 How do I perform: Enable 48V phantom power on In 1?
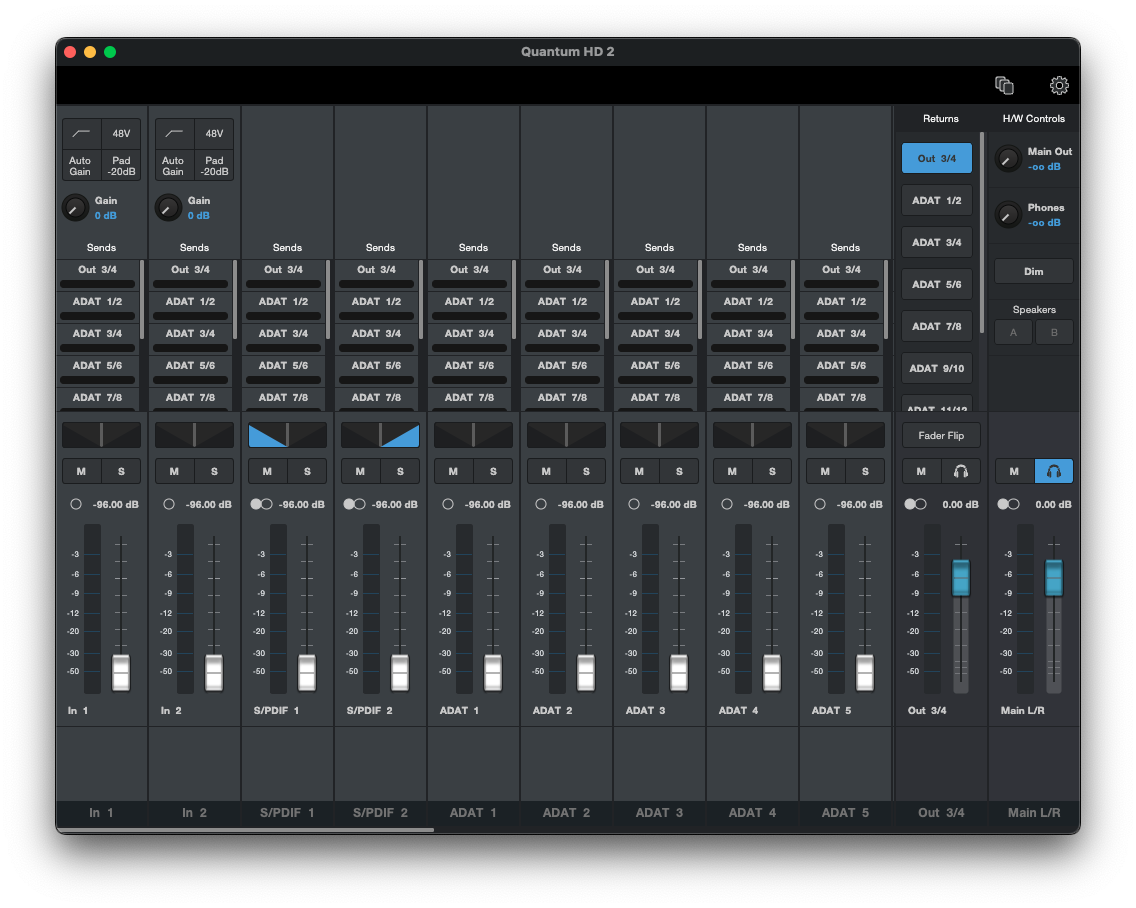[121, 133]
